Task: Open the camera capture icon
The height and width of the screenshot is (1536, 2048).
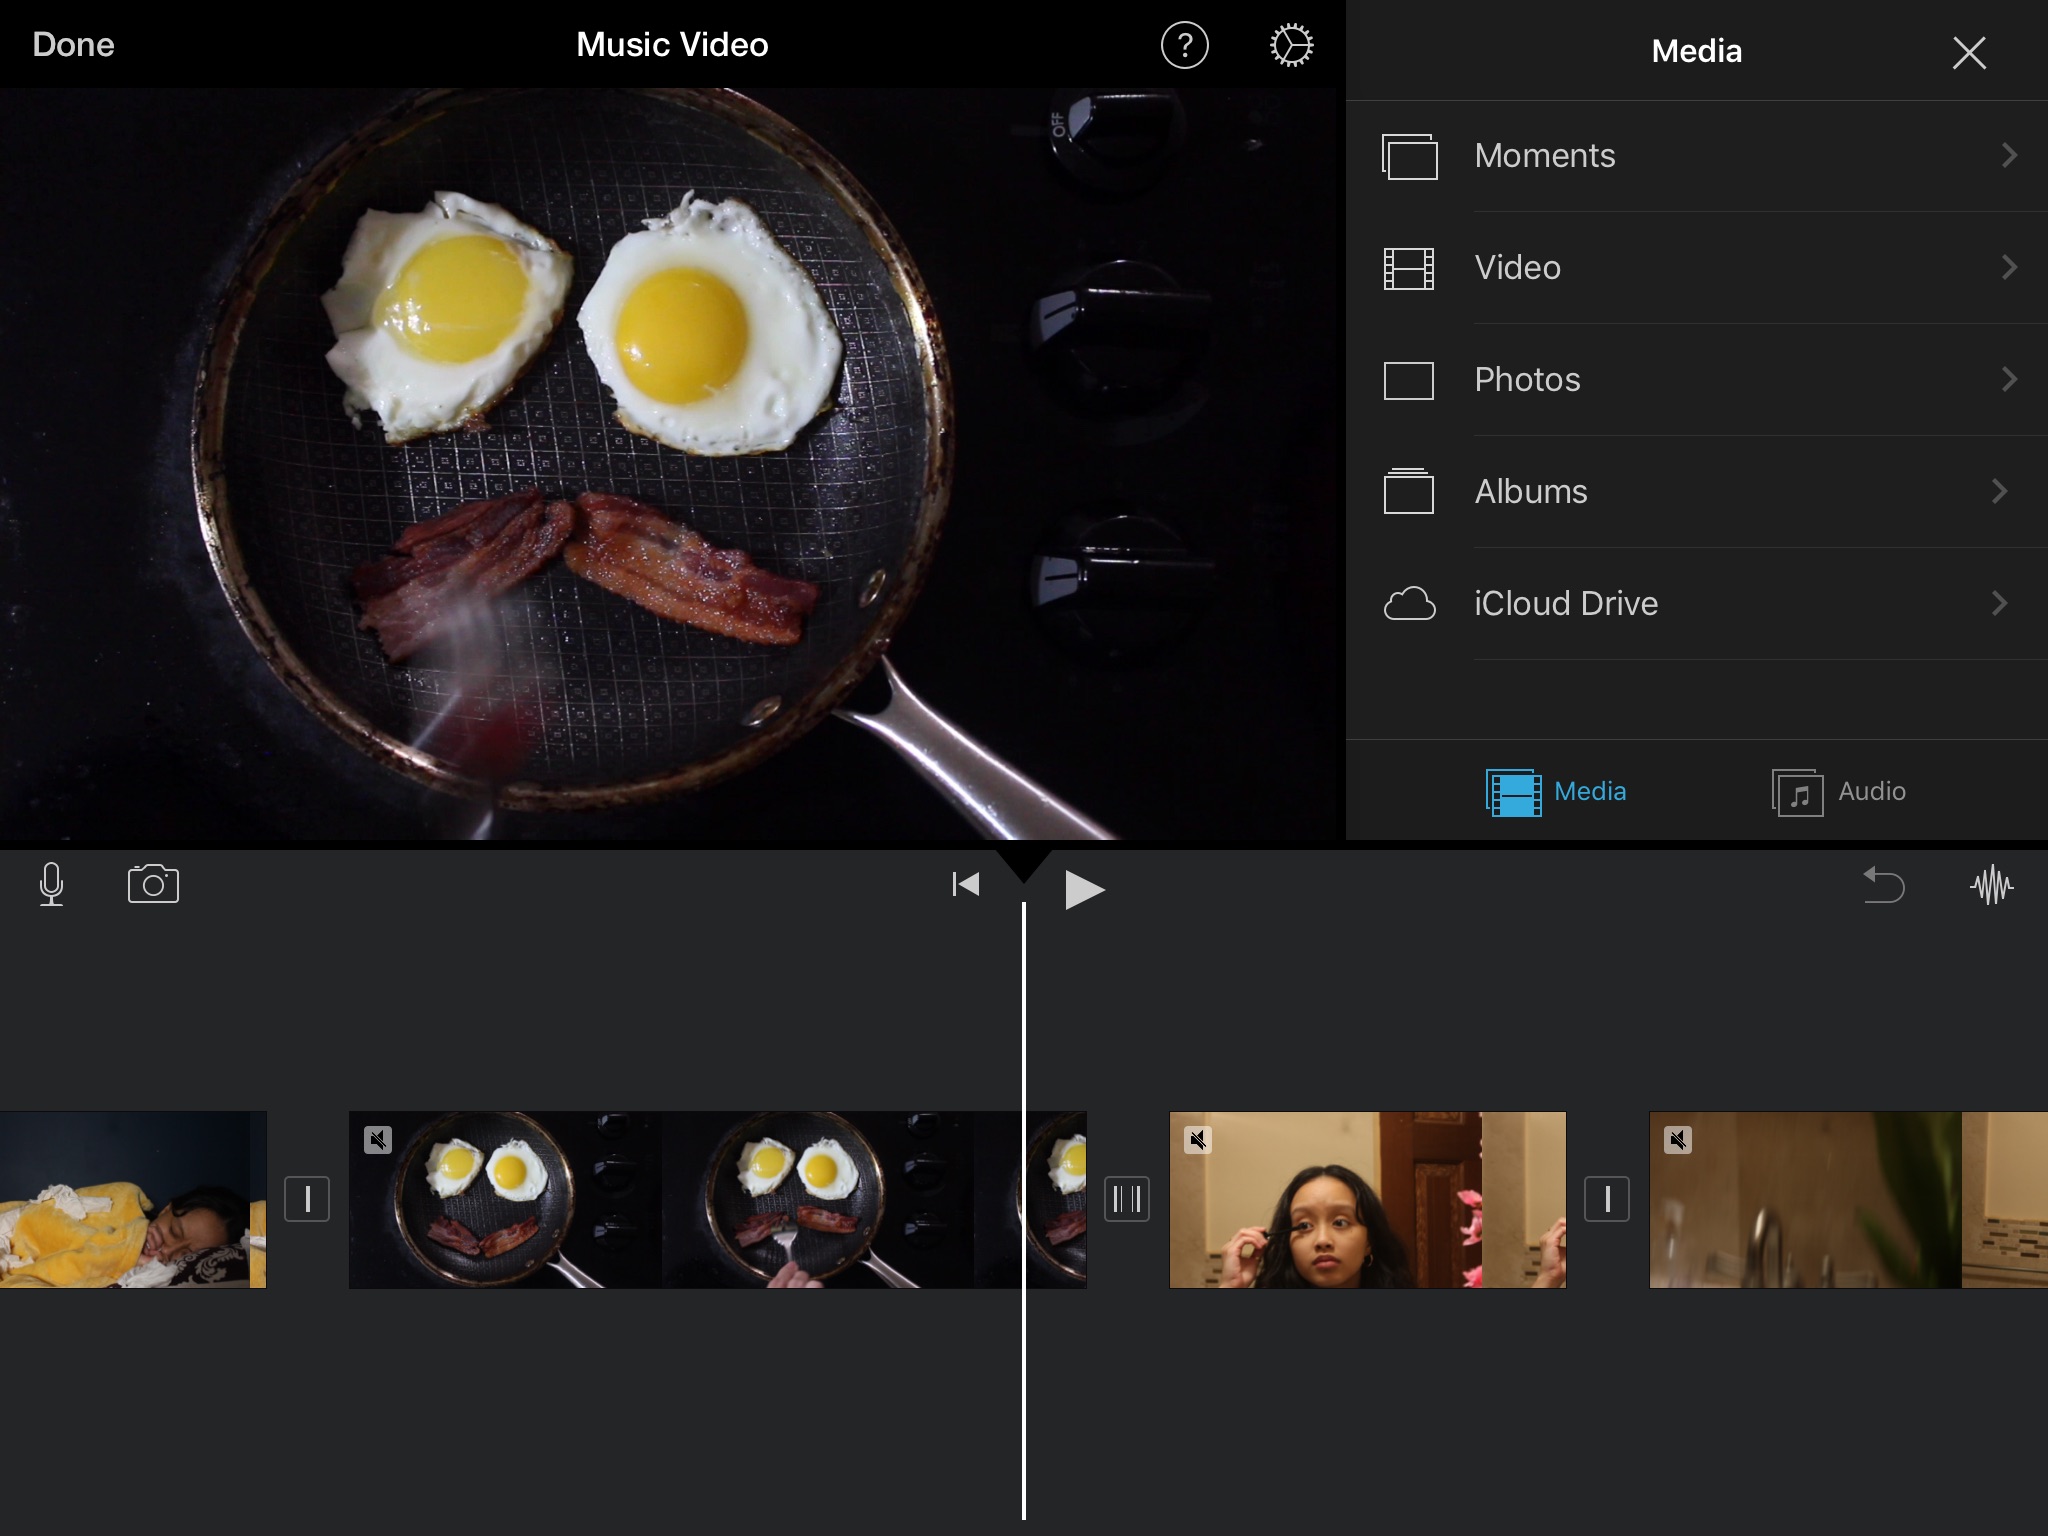Action: [x=153, y=884]
